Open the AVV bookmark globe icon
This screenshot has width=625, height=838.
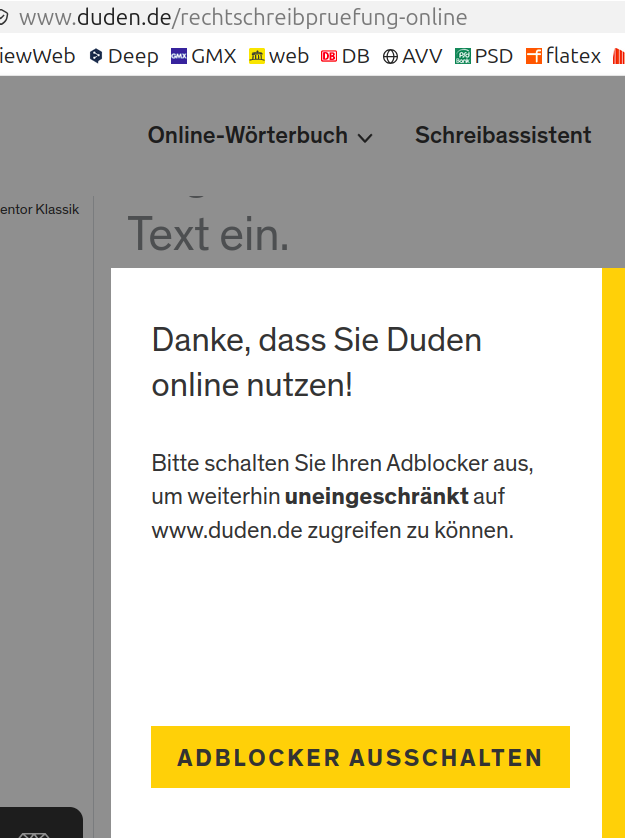point(390,56)
